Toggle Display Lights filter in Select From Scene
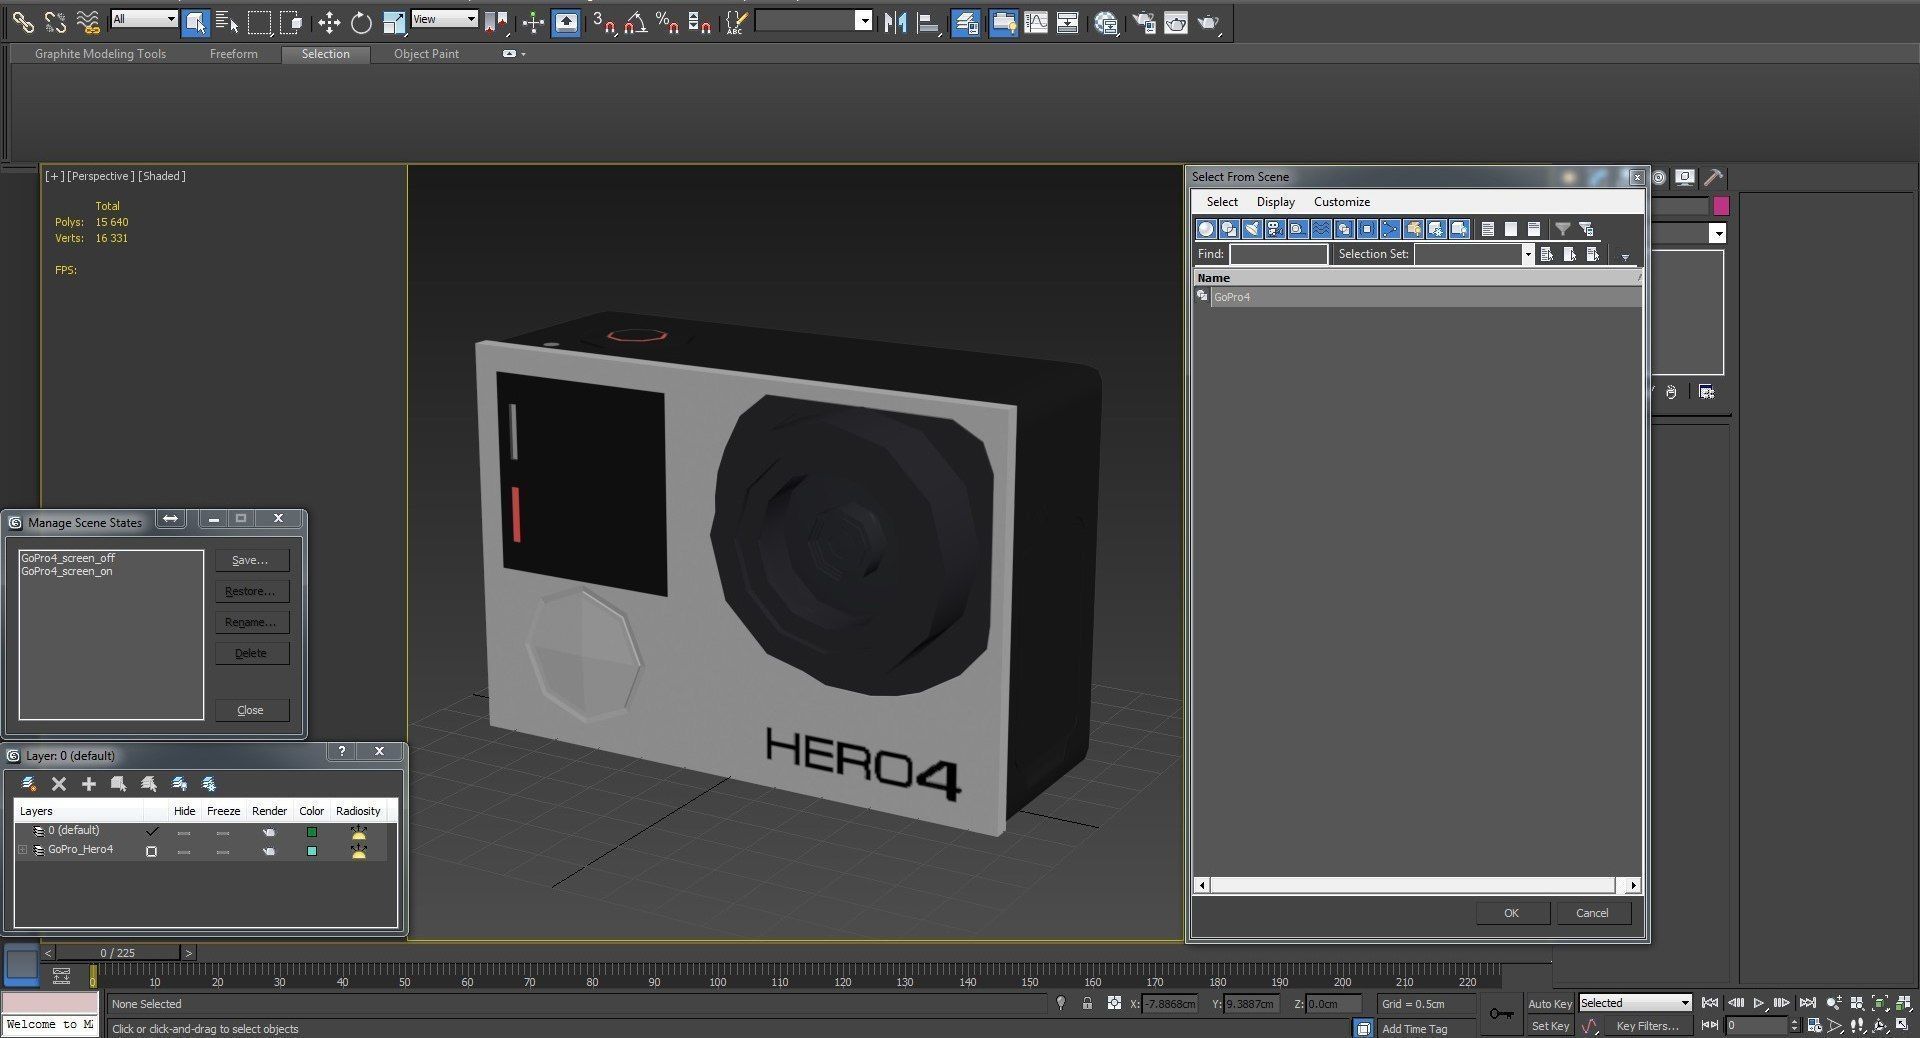This screenshot has height=1038, width=1920. [x=1252, y=229]
